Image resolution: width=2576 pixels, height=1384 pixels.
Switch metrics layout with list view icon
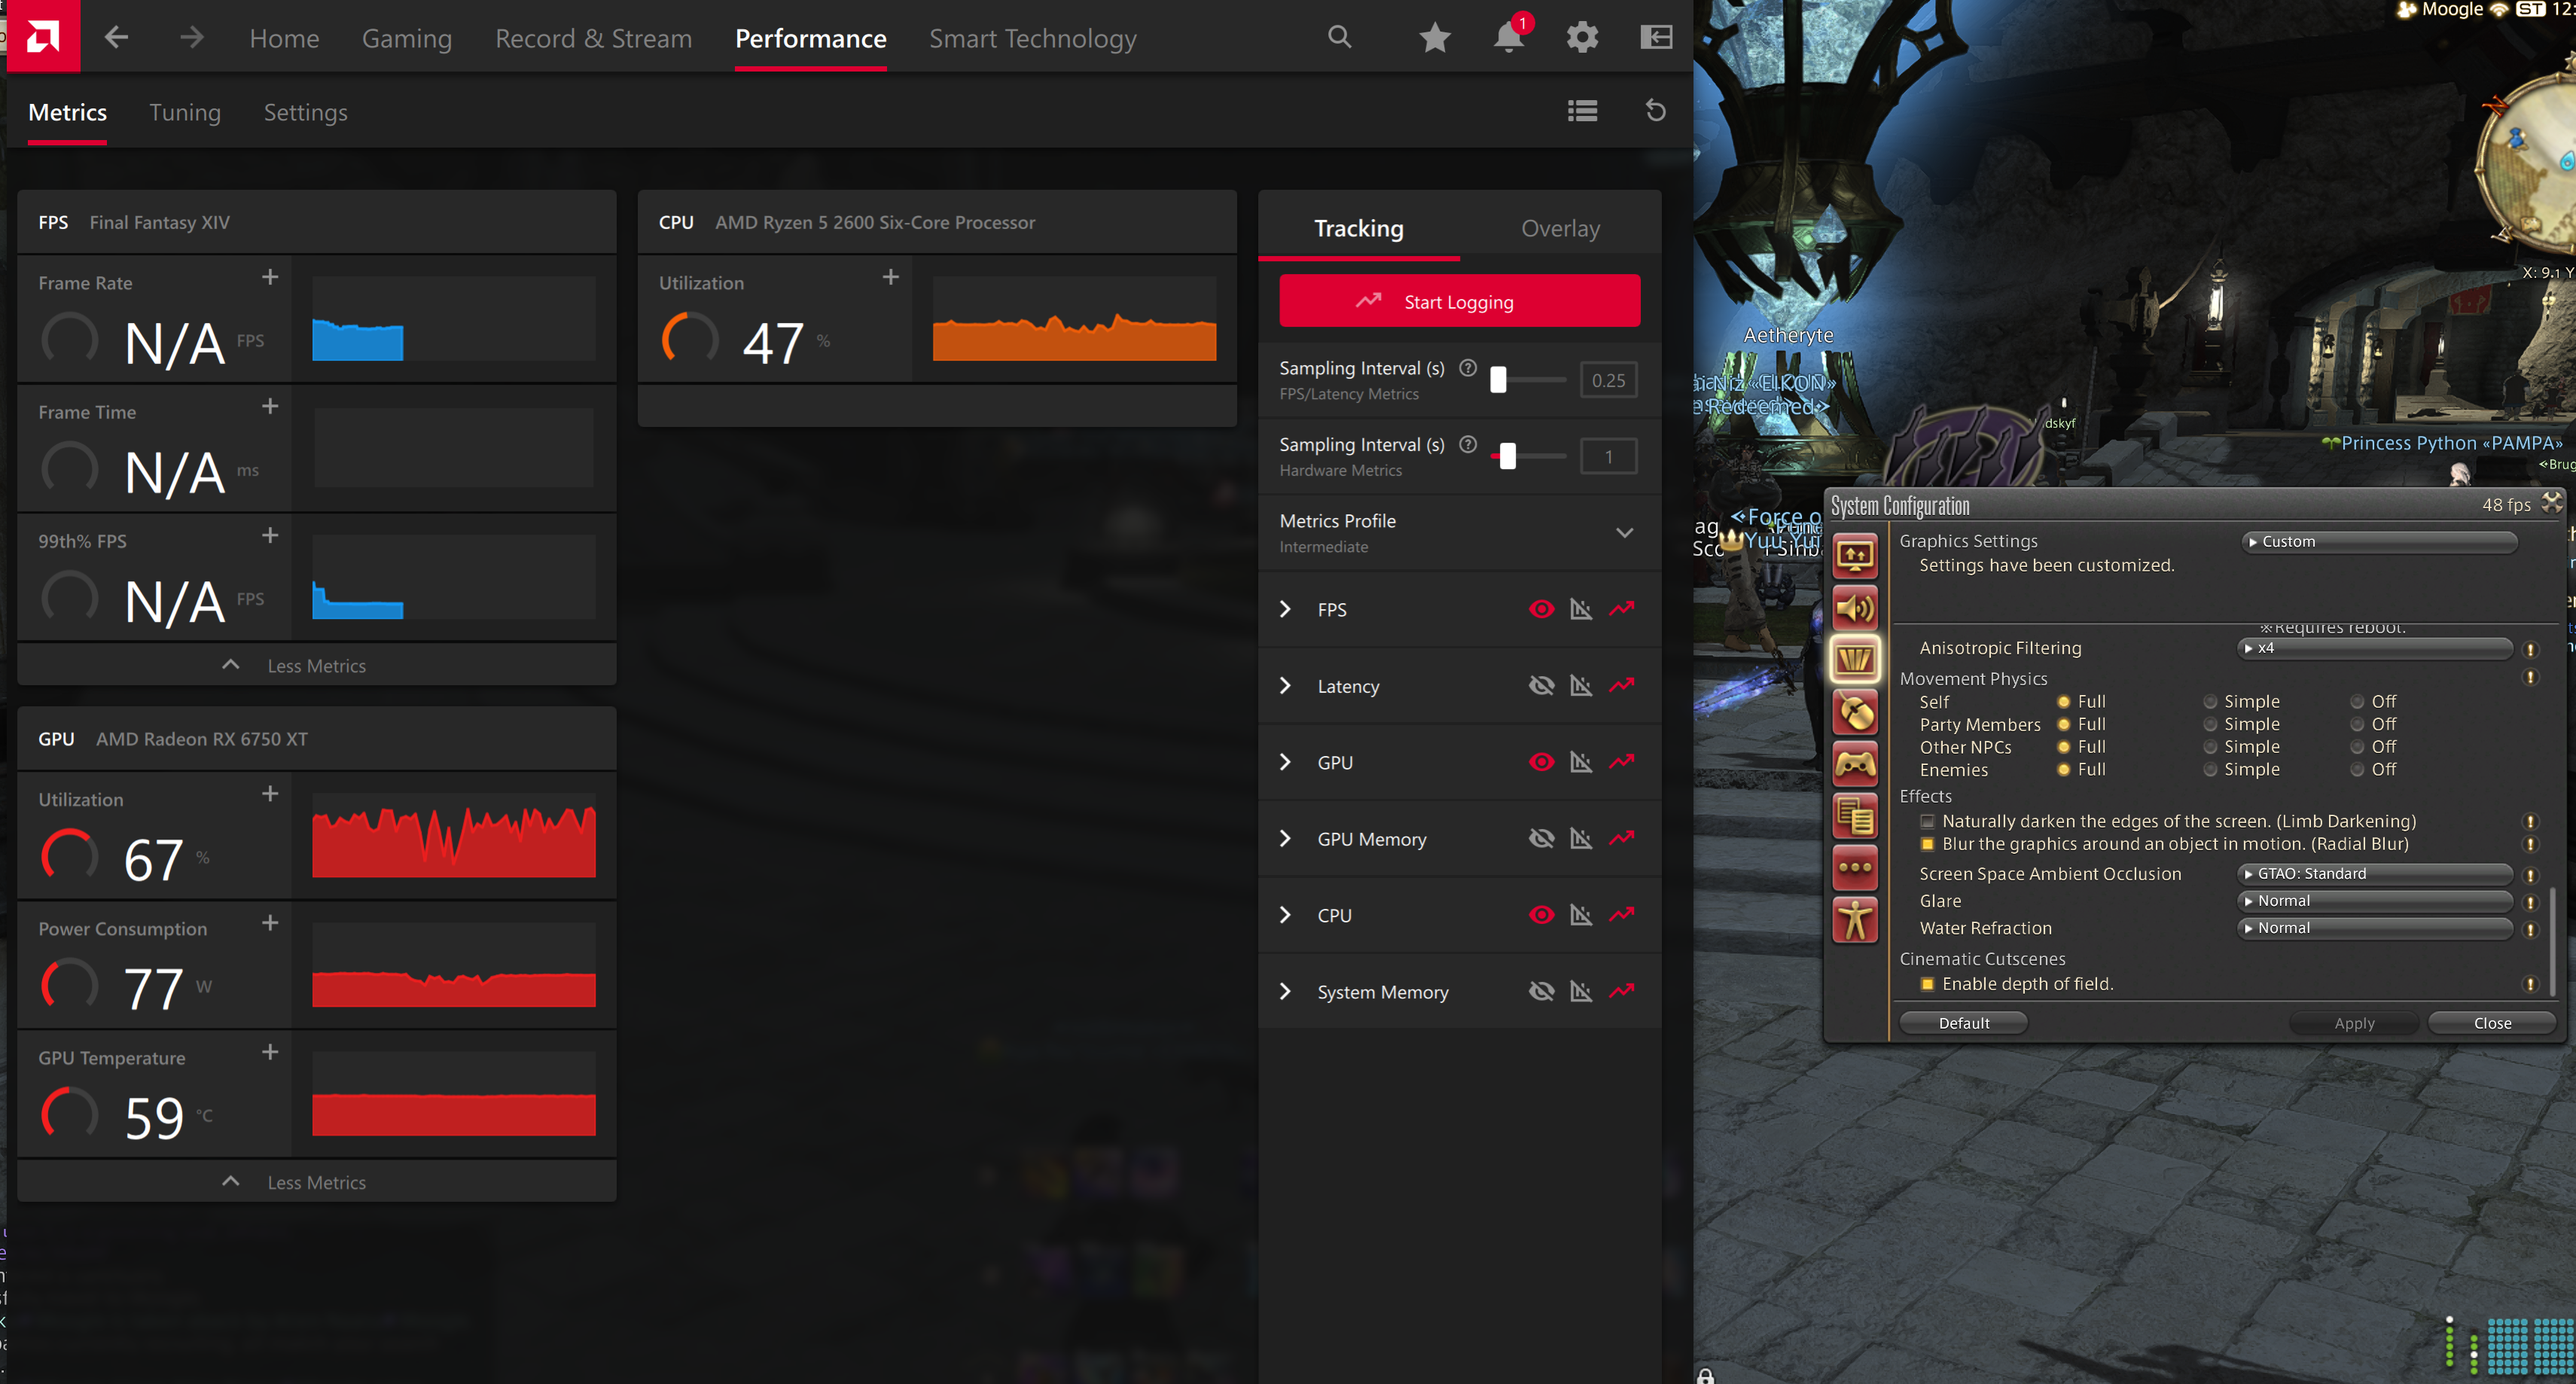[1582, 111]
